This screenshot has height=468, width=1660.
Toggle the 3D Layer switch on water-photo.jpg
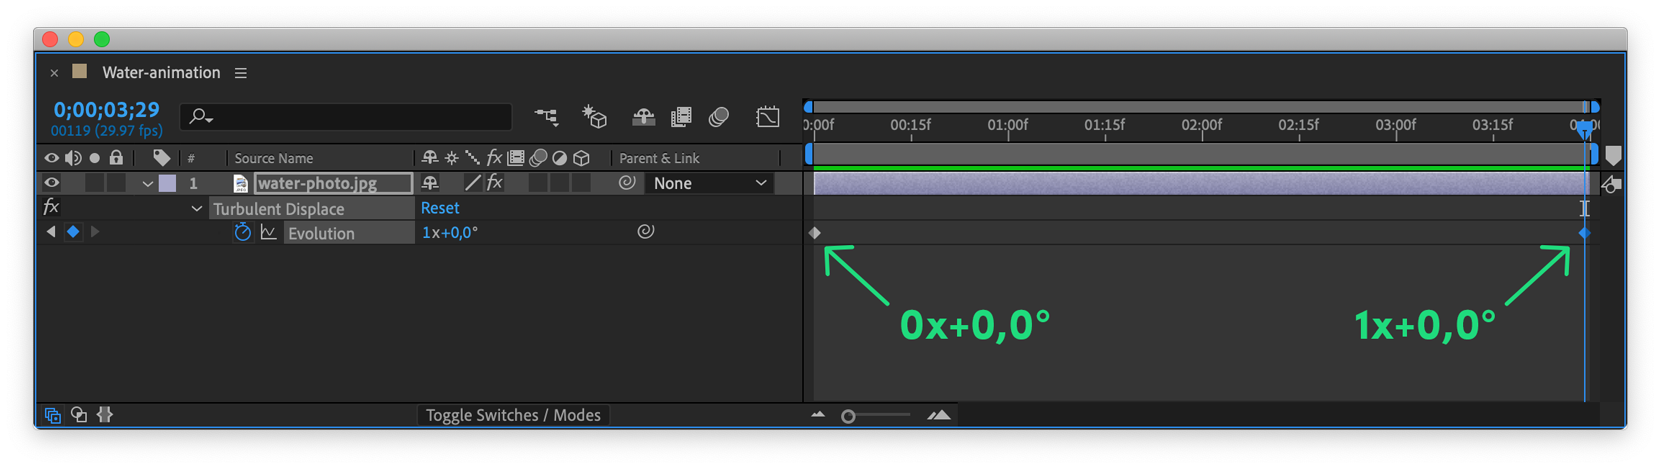pos(581,183)
